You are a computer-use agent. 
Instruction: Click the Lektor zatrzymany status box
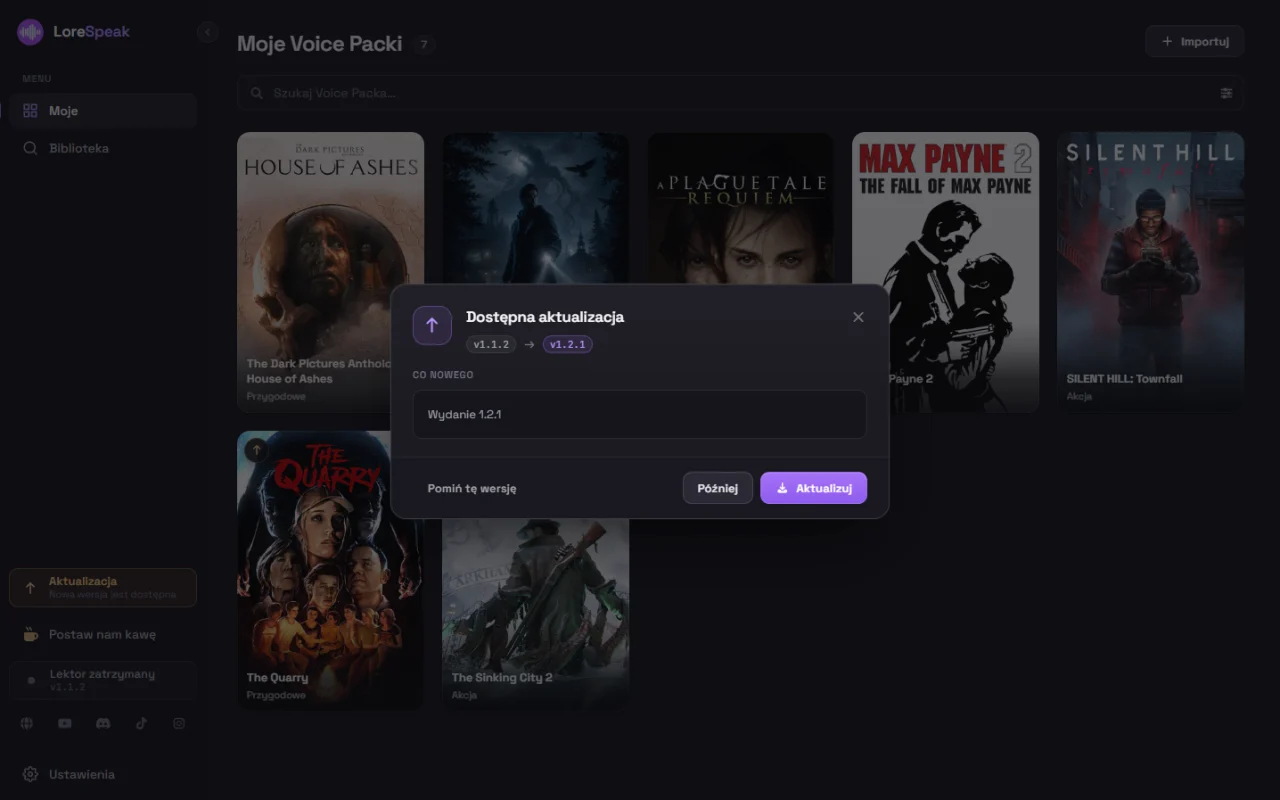pyautogui.click(x=103, y=680)
